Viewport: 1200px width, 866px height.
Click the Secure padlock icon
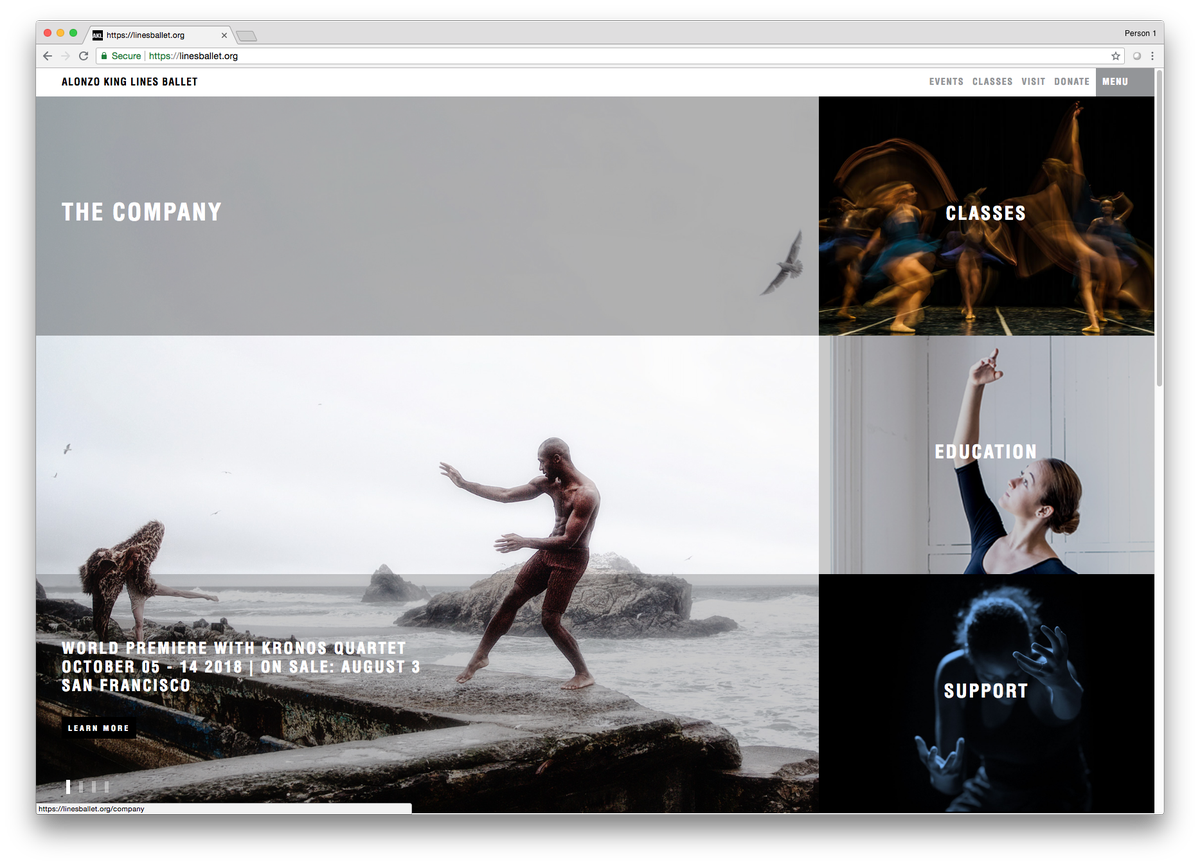[x=105, y=56]
